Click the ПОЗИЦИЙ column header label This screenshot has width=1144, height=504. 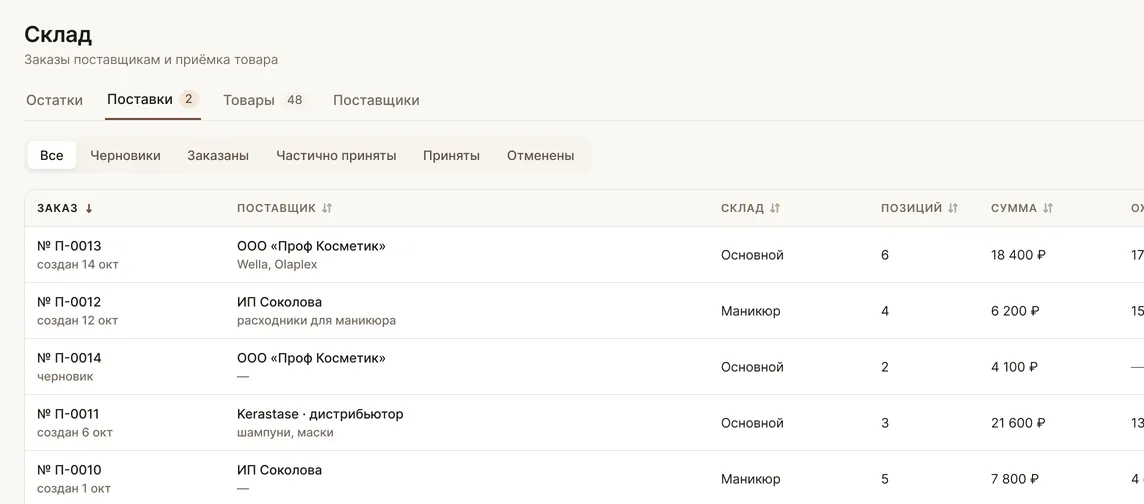point(911,209)
